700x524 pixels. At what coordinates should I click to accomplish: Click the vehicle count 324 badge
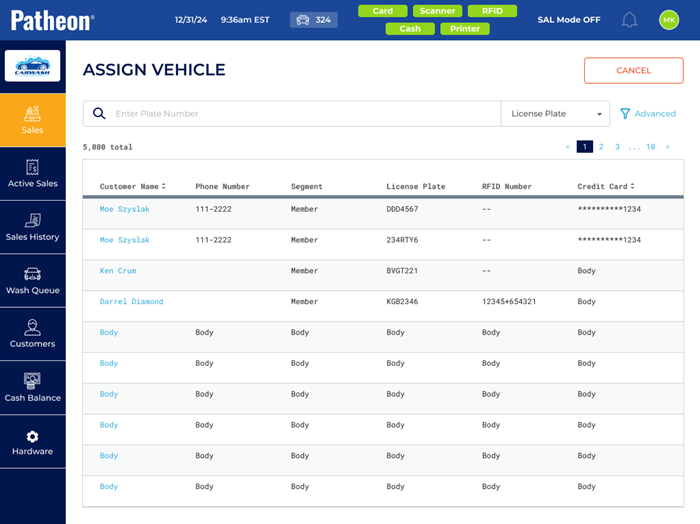(313, 20)
